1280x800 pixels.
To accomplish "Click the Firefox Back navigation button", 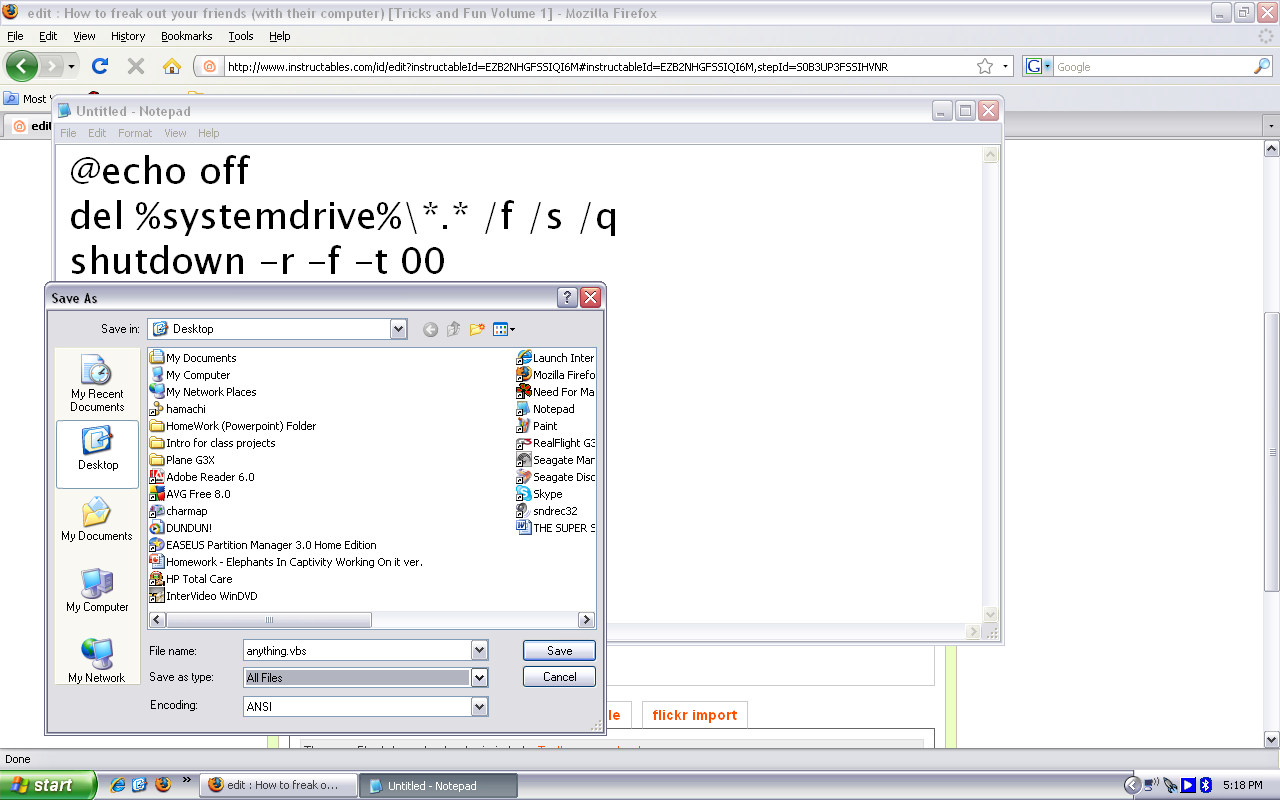I will [22, 66].
